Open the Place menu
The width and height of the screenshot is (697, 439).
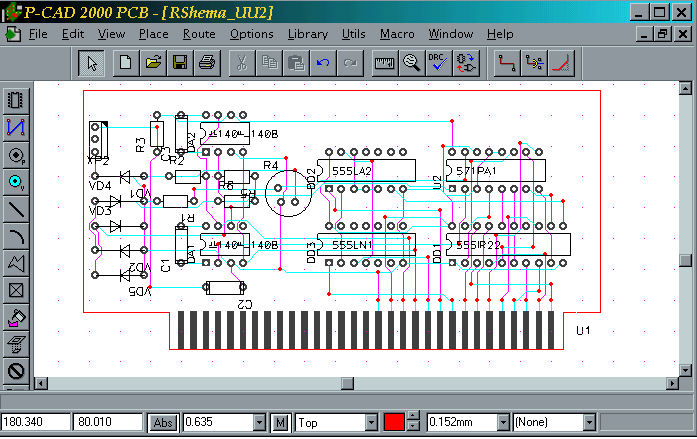coord(153,34)
